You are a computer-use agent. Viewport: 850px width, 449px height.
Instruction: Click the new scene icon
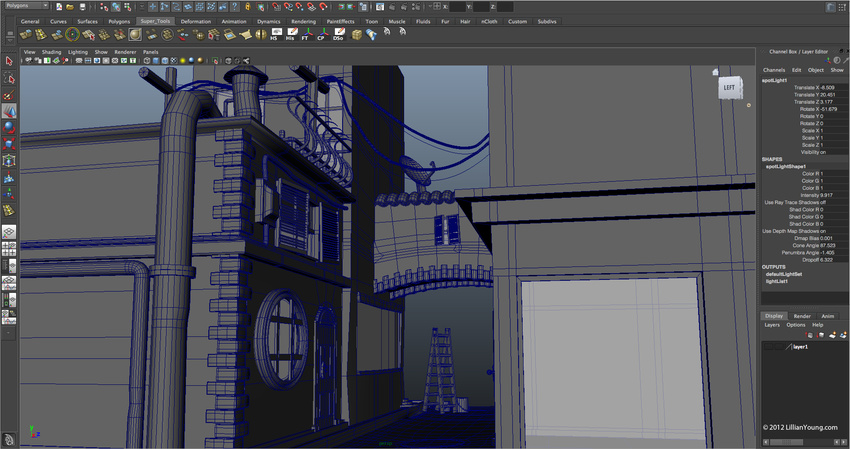click(x=59, y=7)
